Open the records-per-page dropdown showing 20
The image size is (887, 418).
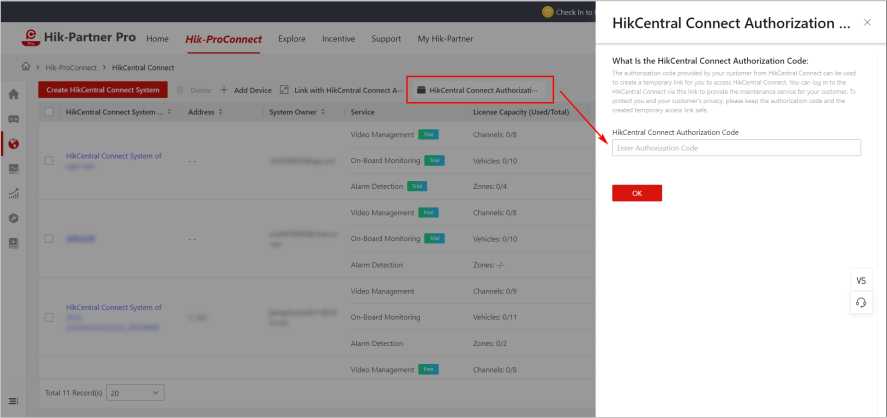point(135,393)
